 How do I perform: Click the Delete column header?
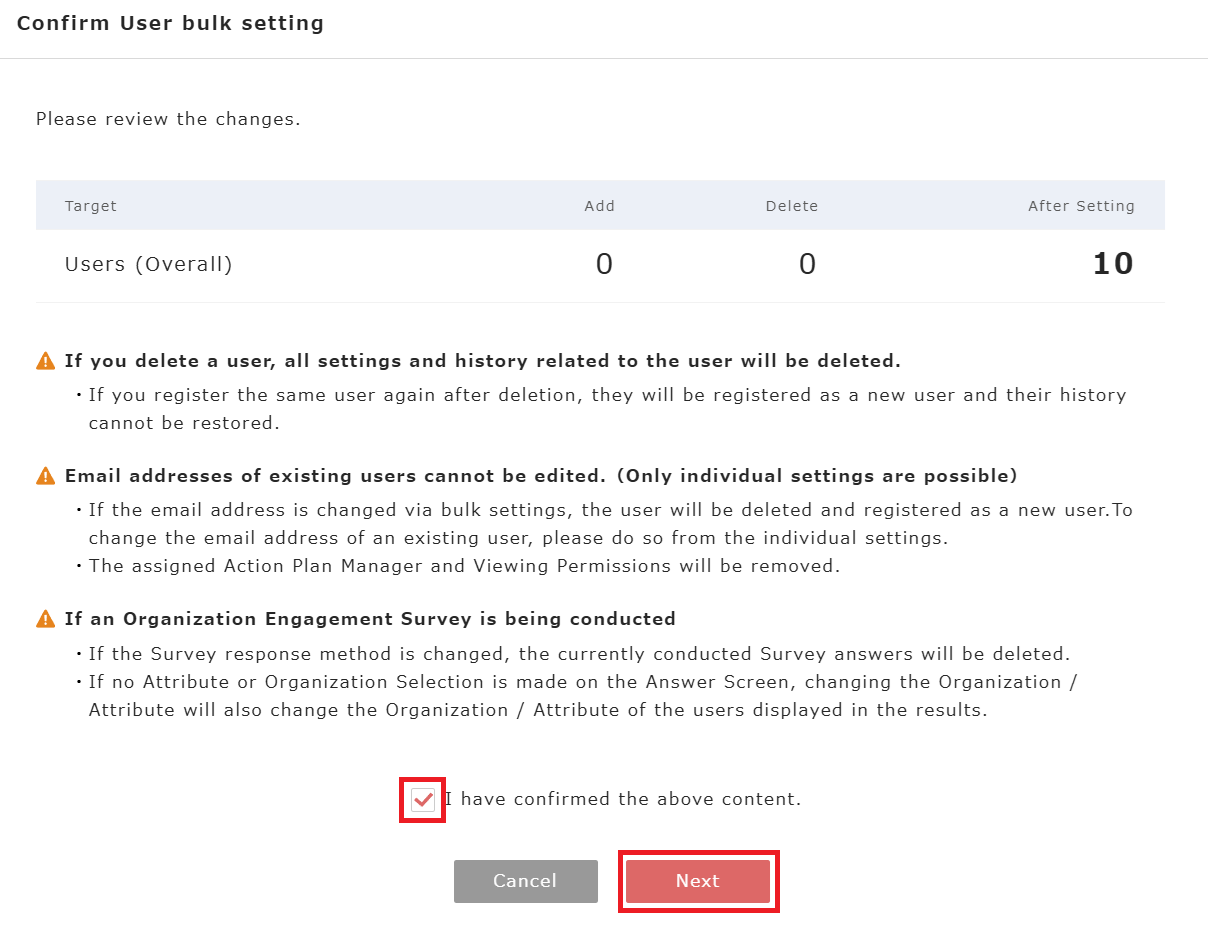click(x=792, y=206)
